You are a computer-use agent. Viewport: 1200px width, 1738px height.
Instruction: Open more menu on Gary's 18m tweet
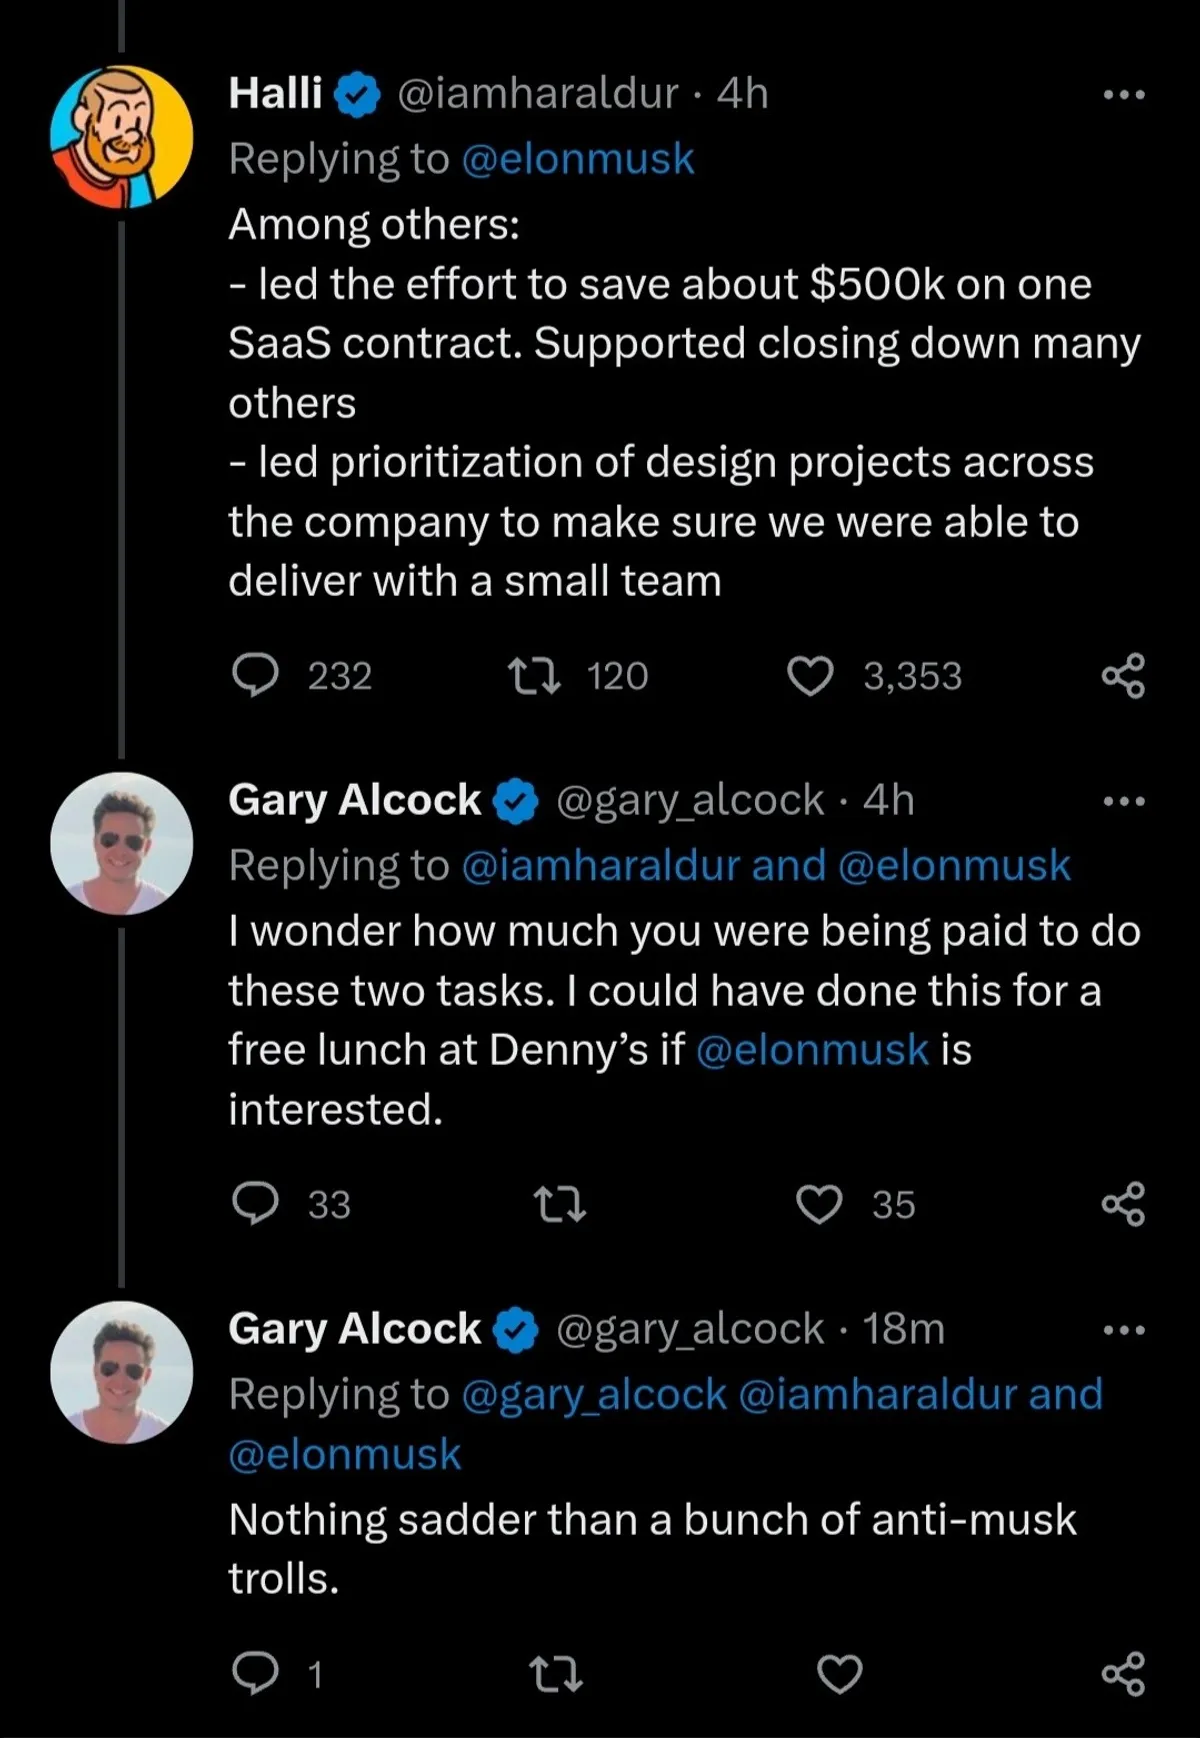pyautogui.click(x=1124, y=1330)
